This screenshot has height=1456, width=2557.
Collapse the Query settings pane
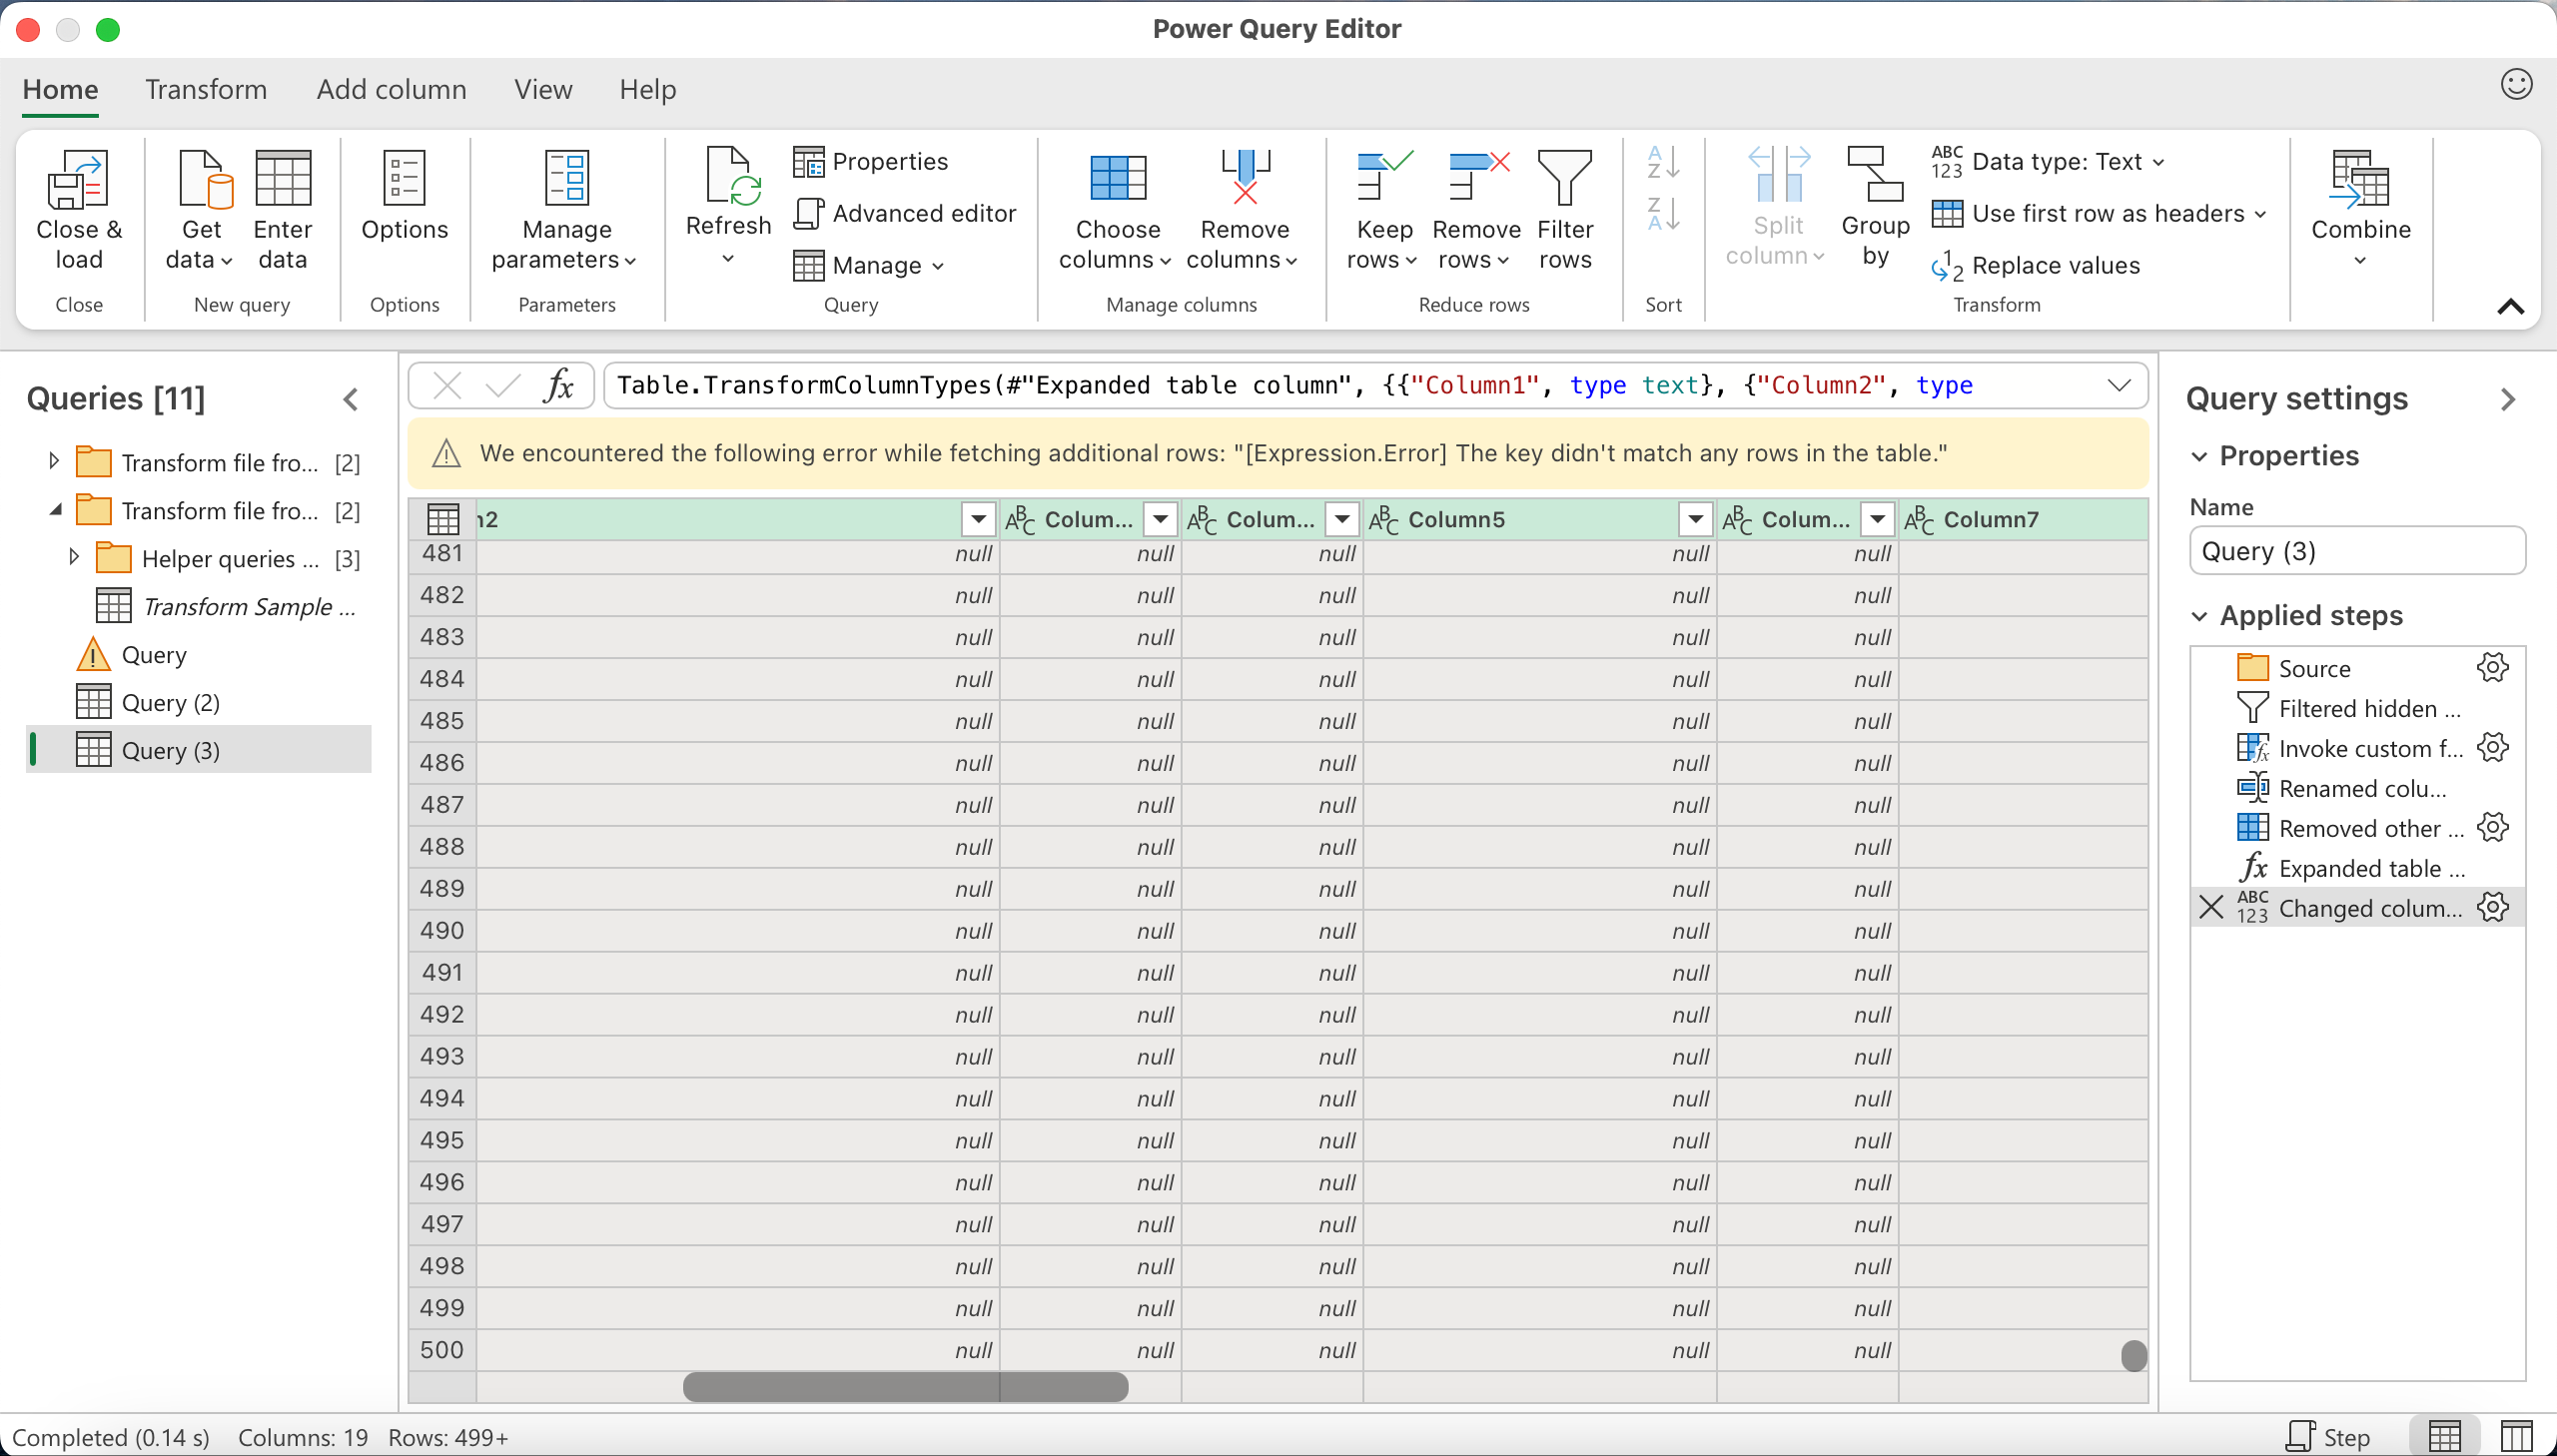(2507, 399)
